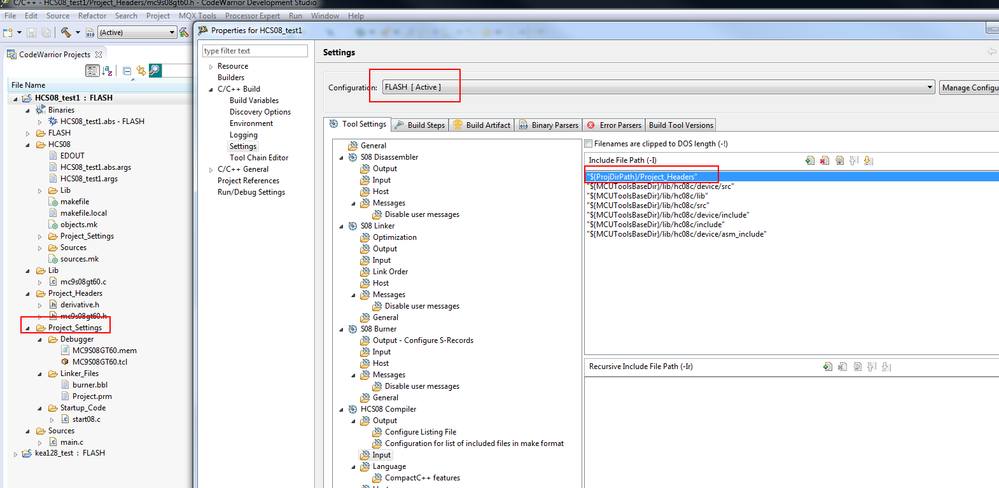
Task: Collapse the HCS08_test1 : FLASH project node
Action: pos(15,98)
